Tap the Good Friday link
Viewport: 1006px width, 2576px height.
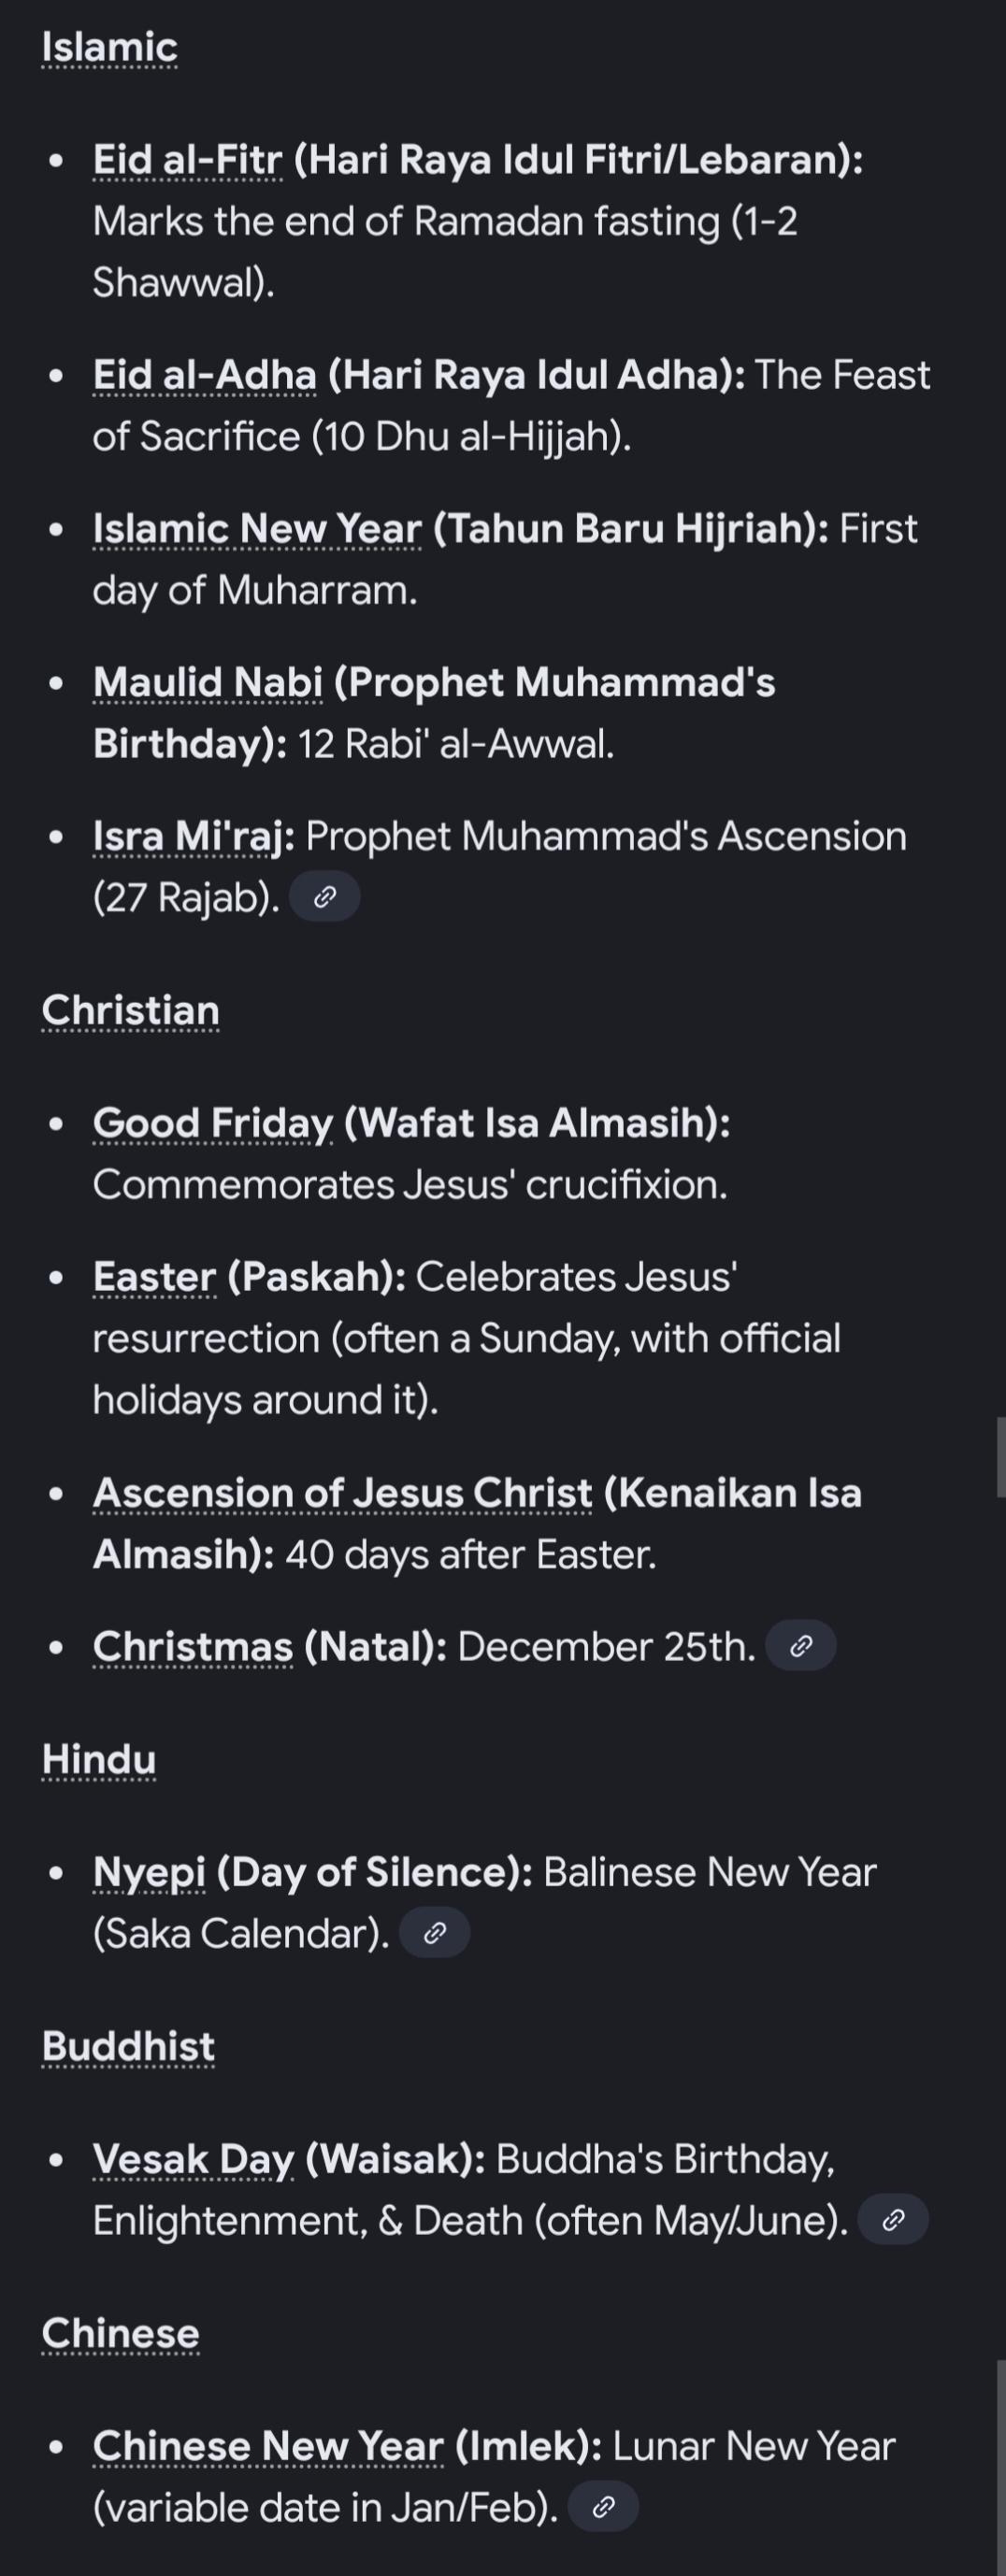212,1123
